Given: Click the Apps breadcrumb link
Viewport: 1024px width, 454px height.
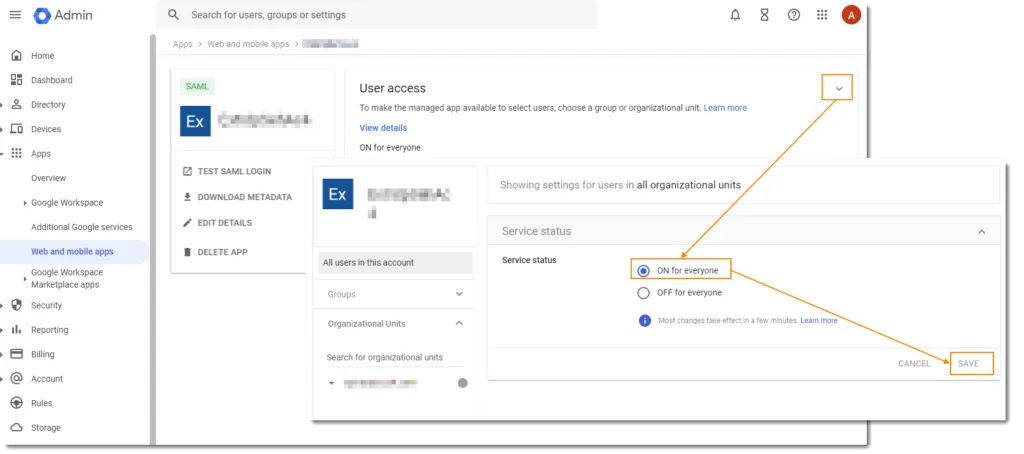Looking at the screenshot, I should tap(183, 44).
